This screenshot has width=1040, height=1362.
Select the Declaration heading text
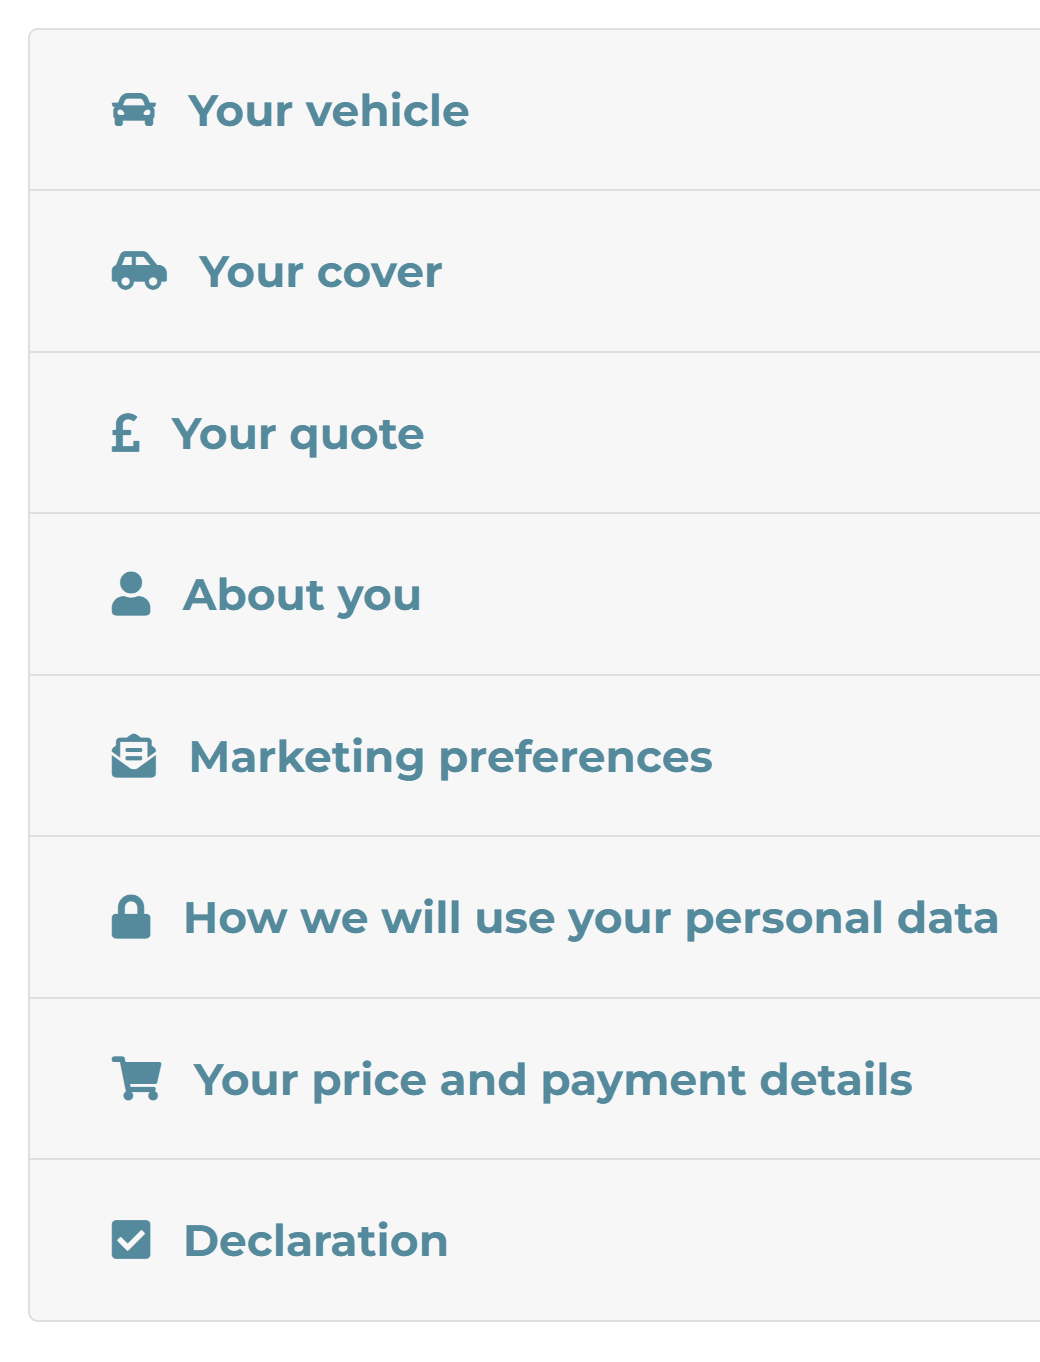(316, 1241)
